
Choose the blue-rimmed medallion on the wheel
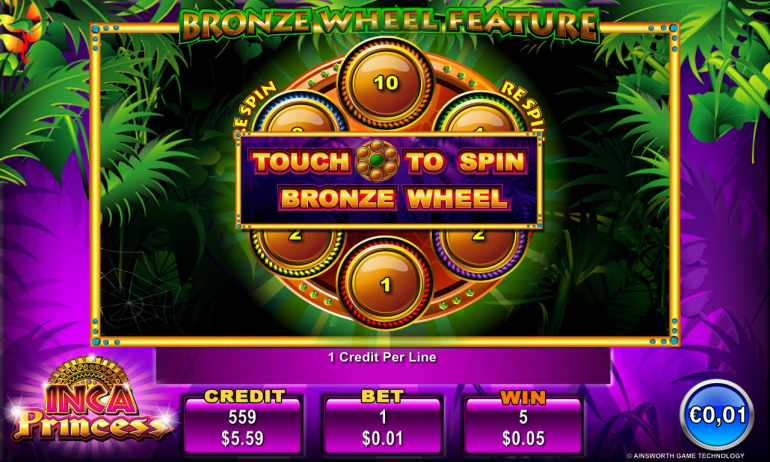click(x=298, y=115)
